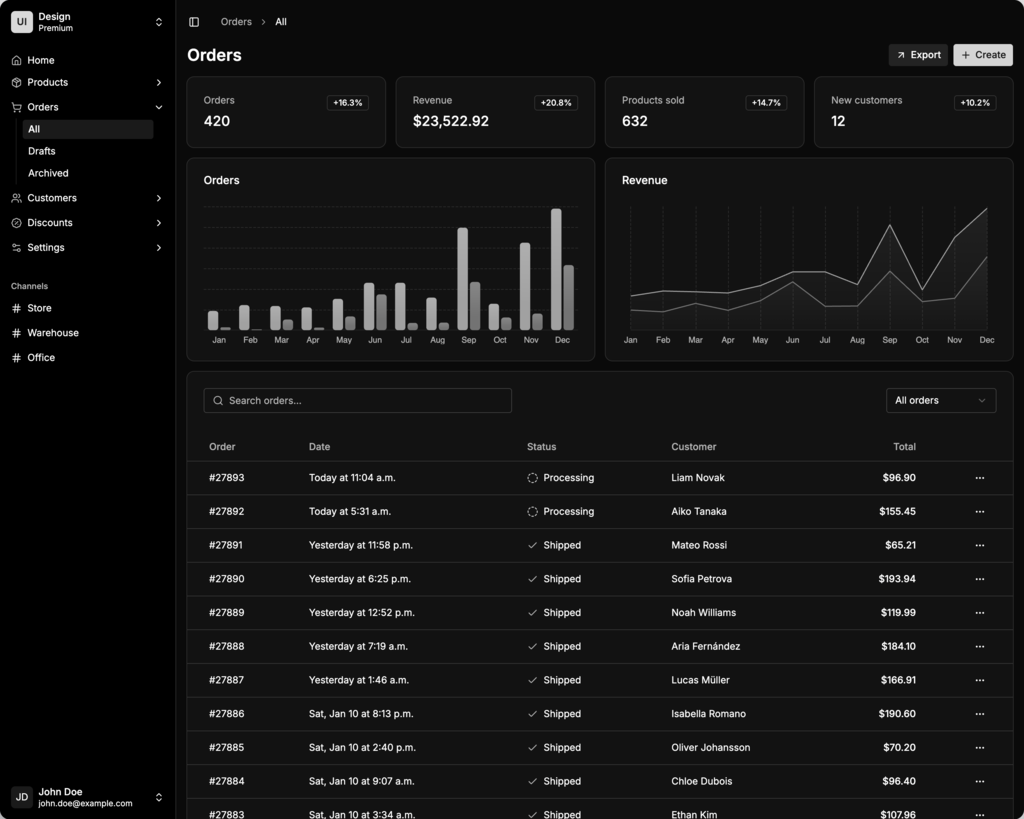Screen dimensions: 1024x819
Task: Click the Home icon in sidebar
Action: (x=16, y=60)
